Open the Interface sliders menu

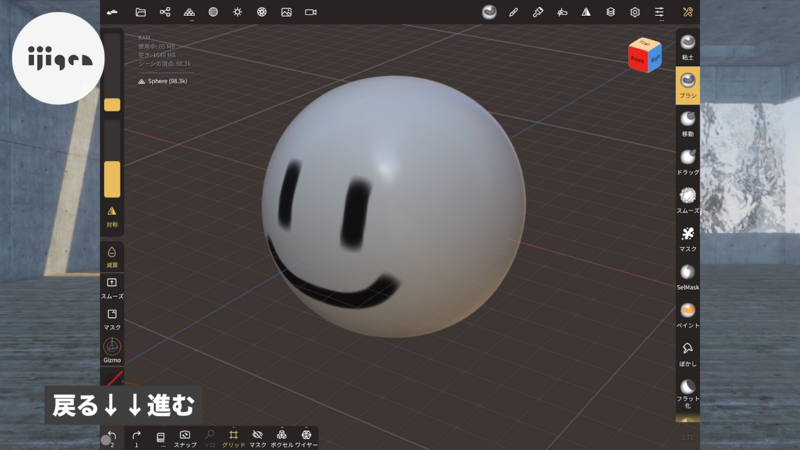point(659,12)
